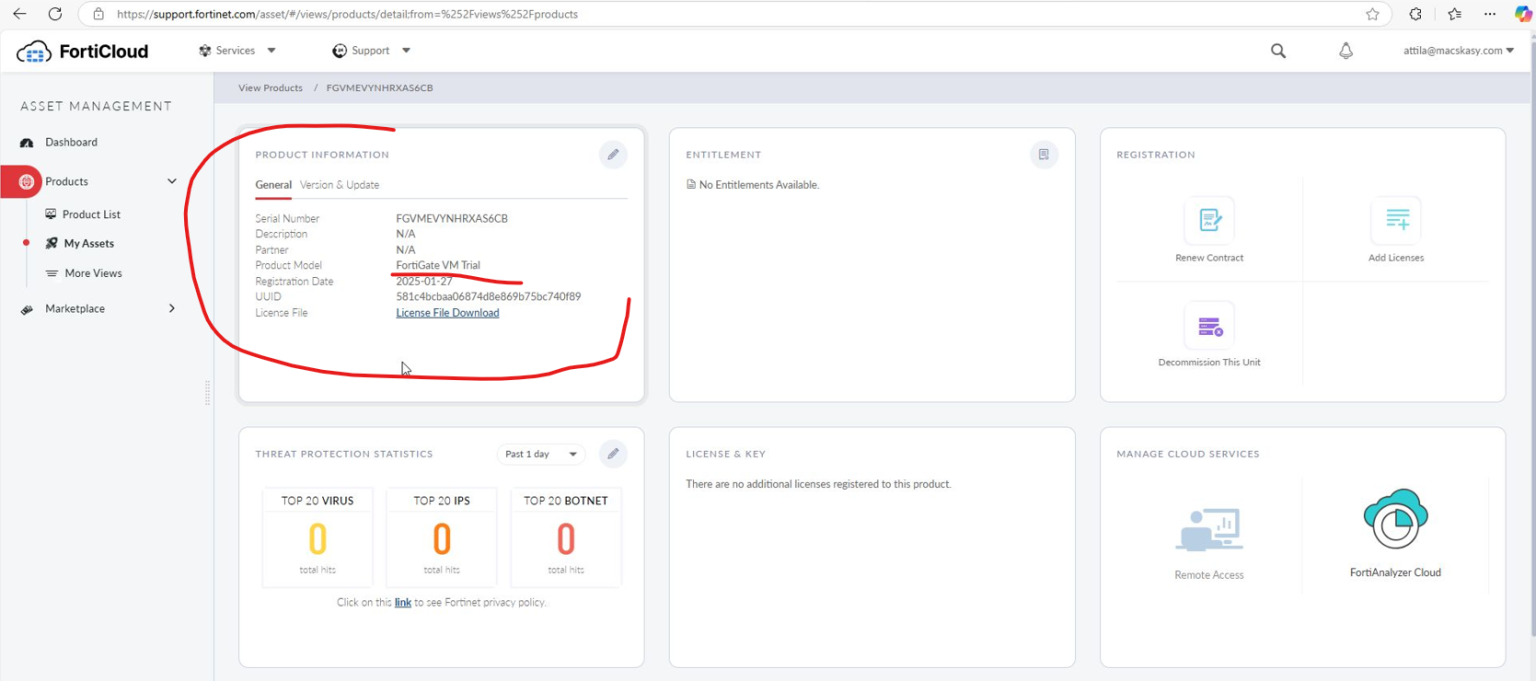1536x681 pixels.
Task: Launch FortiAnalyzer Cloud
Action: (1396, 520)
